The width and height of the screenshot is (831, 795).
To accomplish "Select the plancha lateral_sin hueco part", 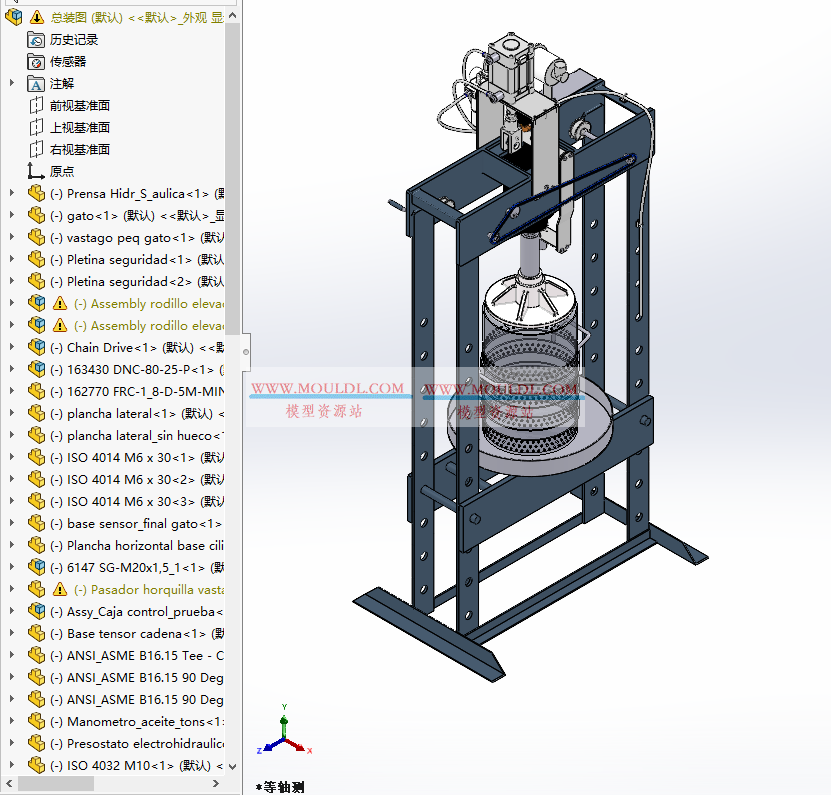I will click(130, 435).
